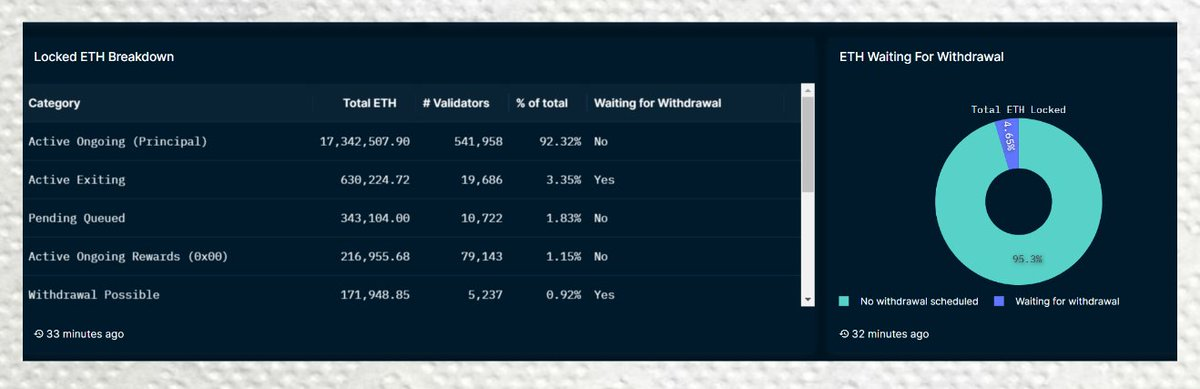Click the scrollbar up arrow in table
This screenshot has height=389, width=1200.
pyautogui.click(x=807, y=91)
